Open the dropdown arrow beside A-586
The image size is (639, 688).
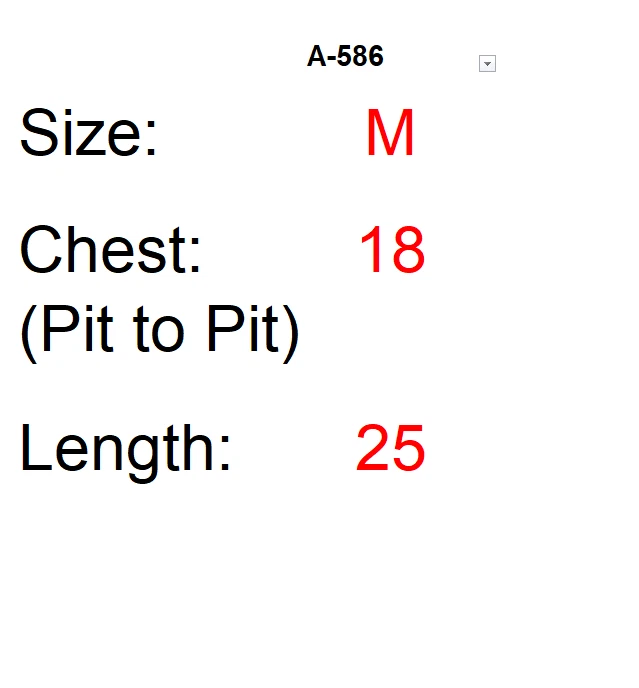(487, 64)
